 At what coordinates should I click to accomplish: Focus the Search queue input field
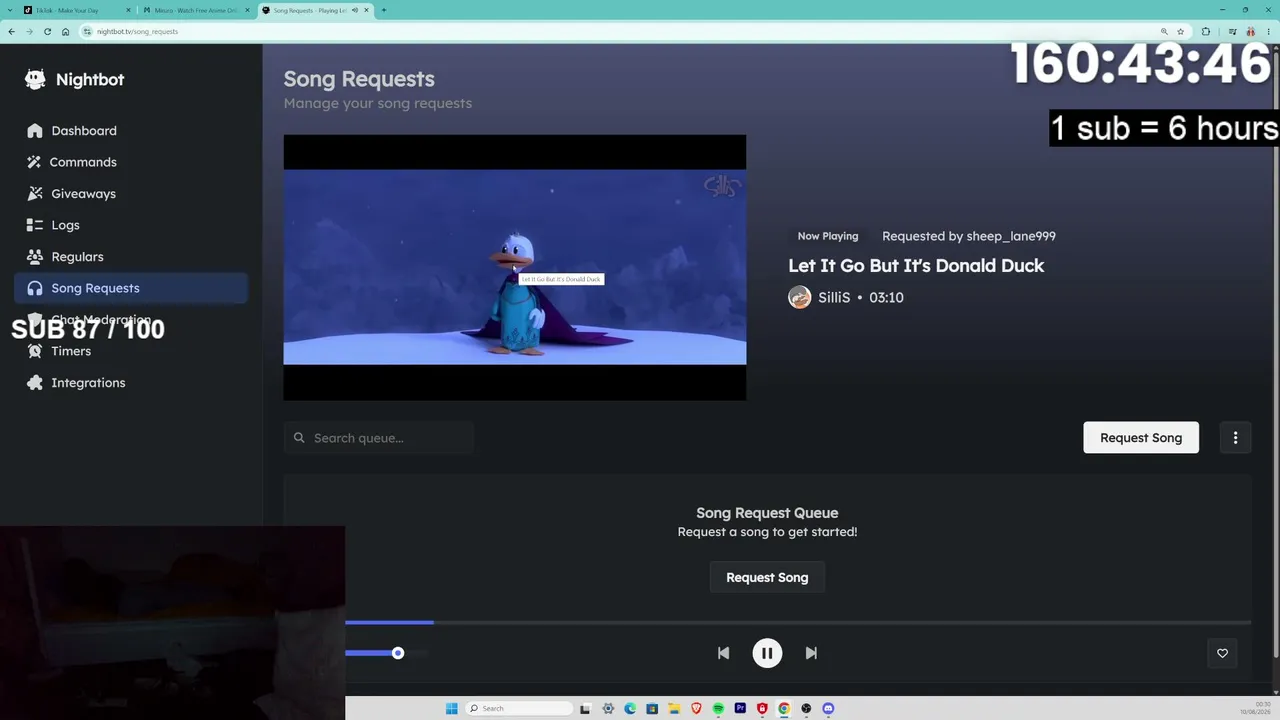point(378,438)
